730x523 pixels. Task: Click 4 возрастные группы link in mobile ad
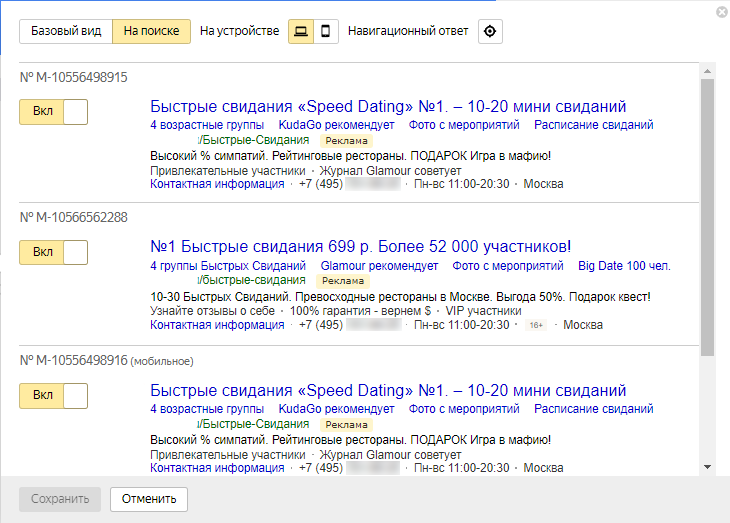point(207,409)
